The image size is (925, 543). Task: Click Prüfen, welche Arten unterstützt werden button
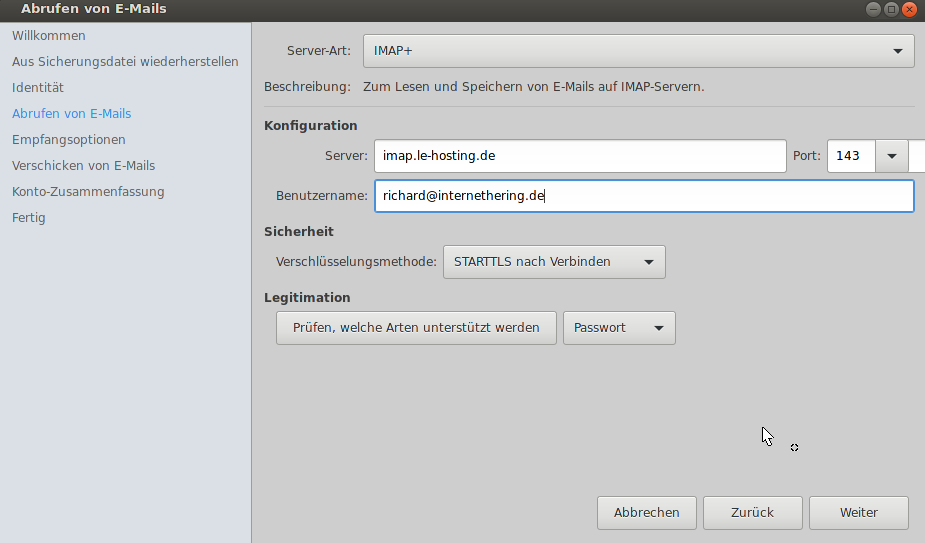point(416,328)
